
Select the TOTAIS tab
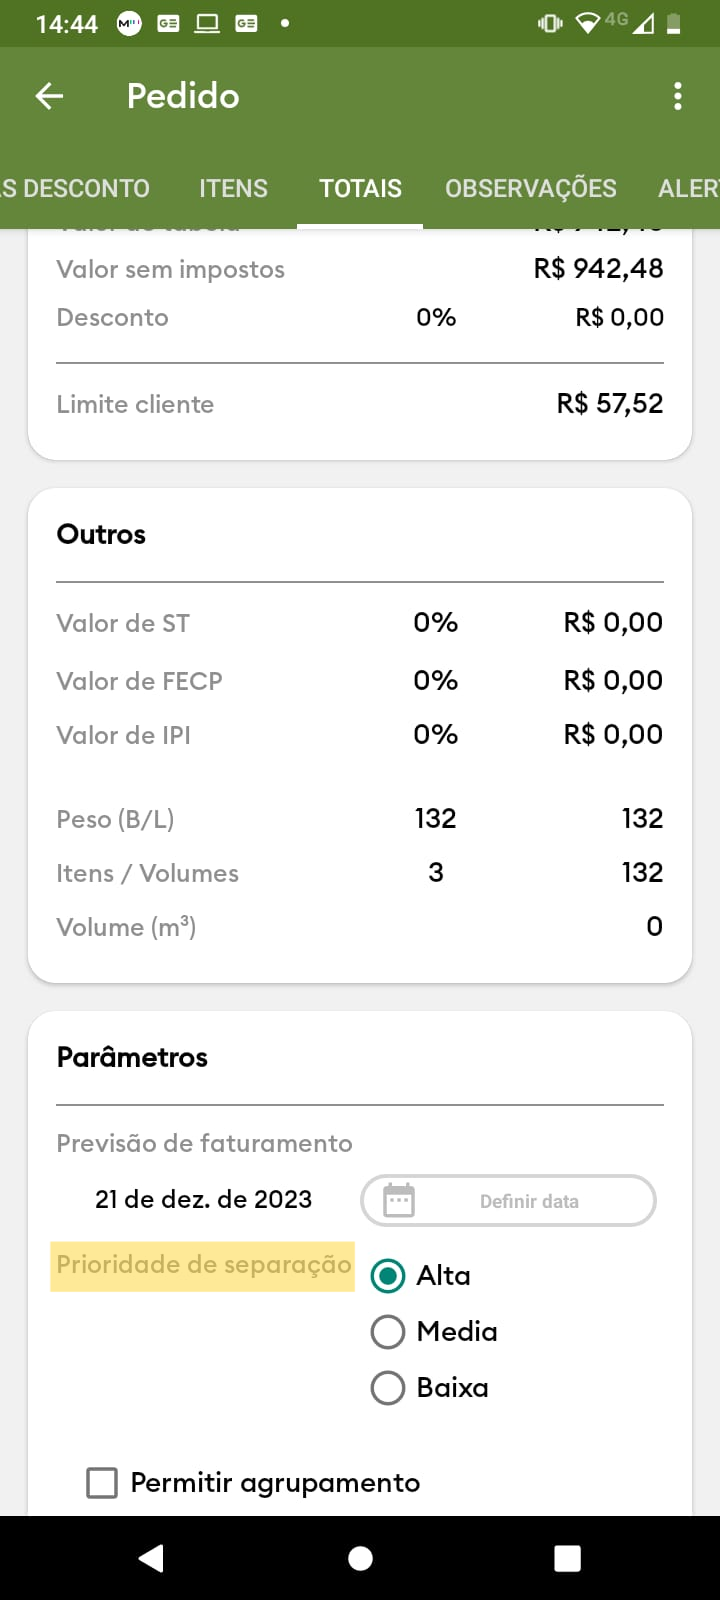click(360, 188)
